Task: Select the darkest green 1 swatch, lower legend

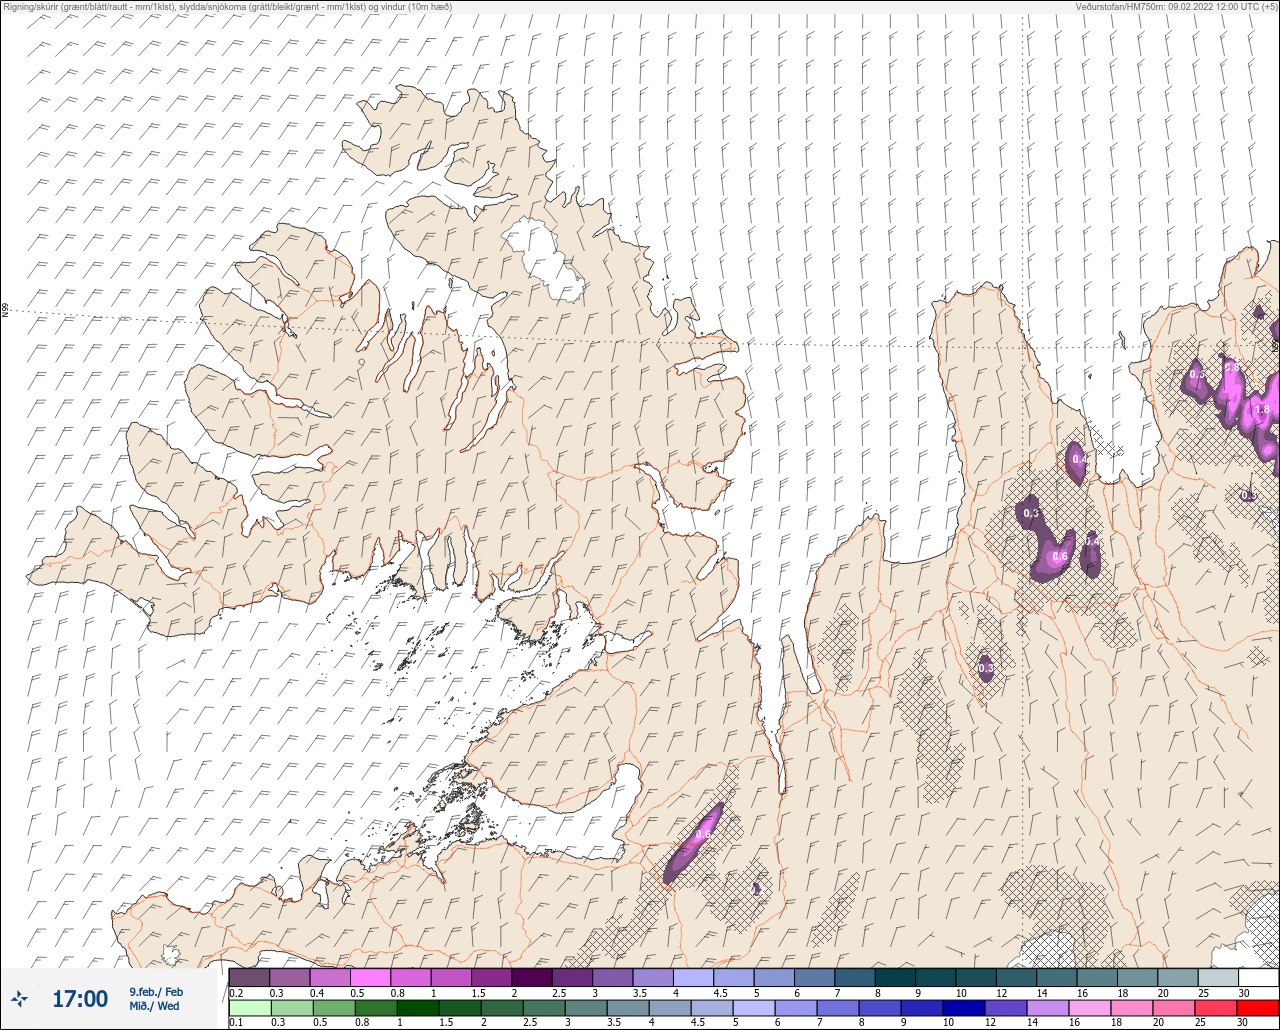Action: [418, 1007]
